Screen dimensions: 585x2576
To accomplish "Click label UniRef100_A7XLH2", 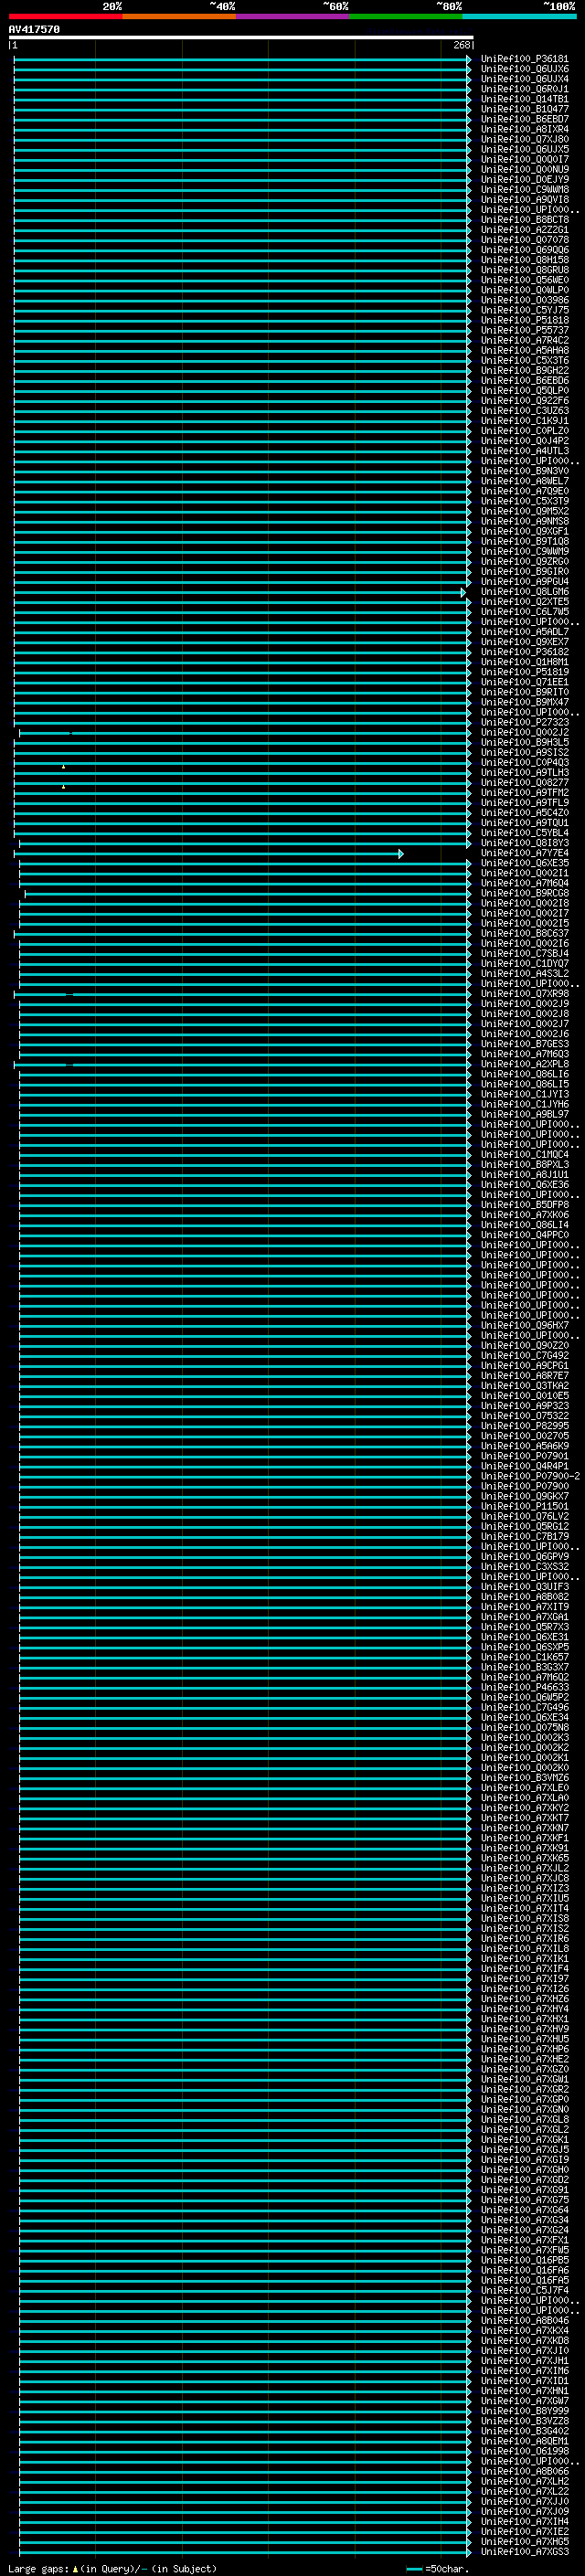I will pyautogui.click(x=525, y=2481).
